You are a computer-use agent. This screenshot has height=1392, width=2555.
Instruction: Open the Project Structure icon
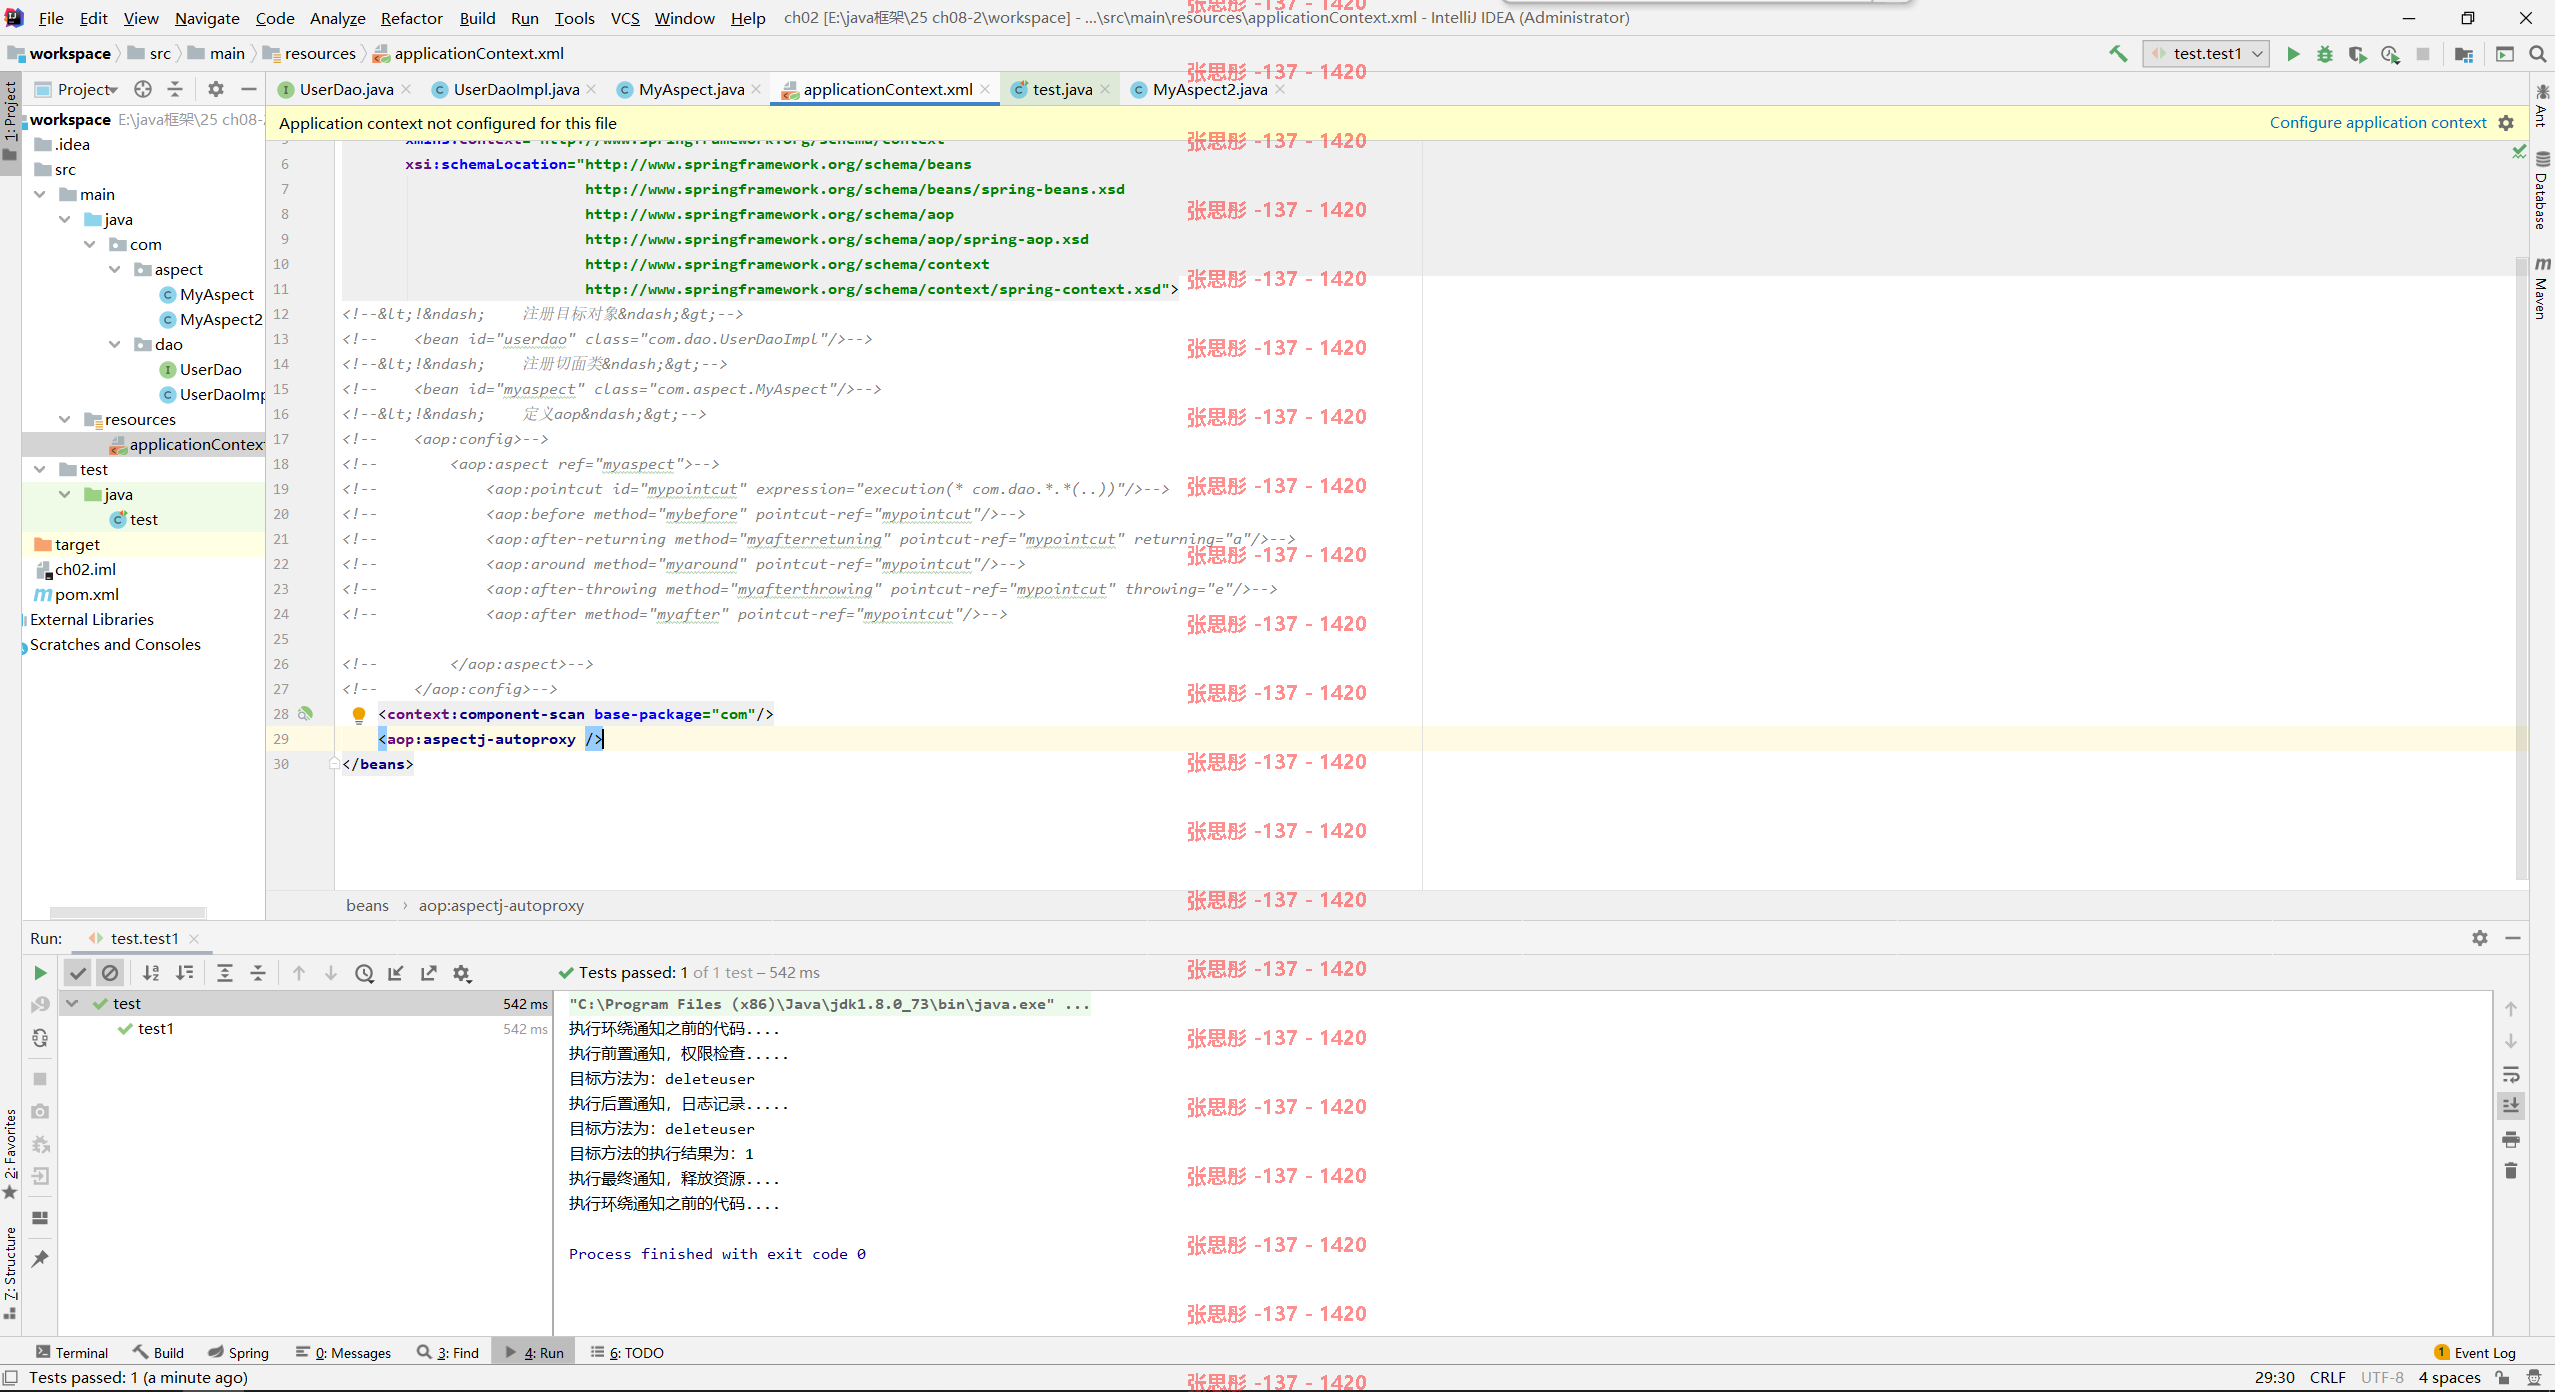point(2464,54)
